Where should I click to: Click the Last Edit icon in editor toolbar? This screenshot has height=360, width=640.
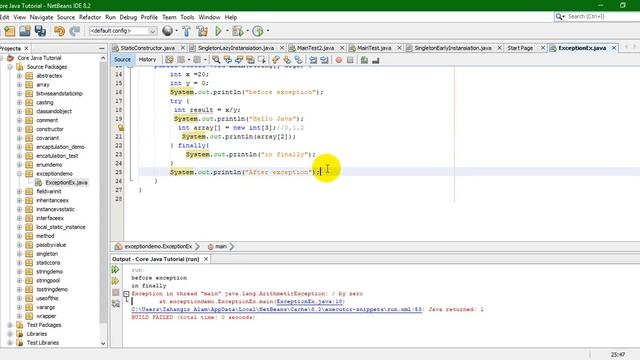pos(169,60)
